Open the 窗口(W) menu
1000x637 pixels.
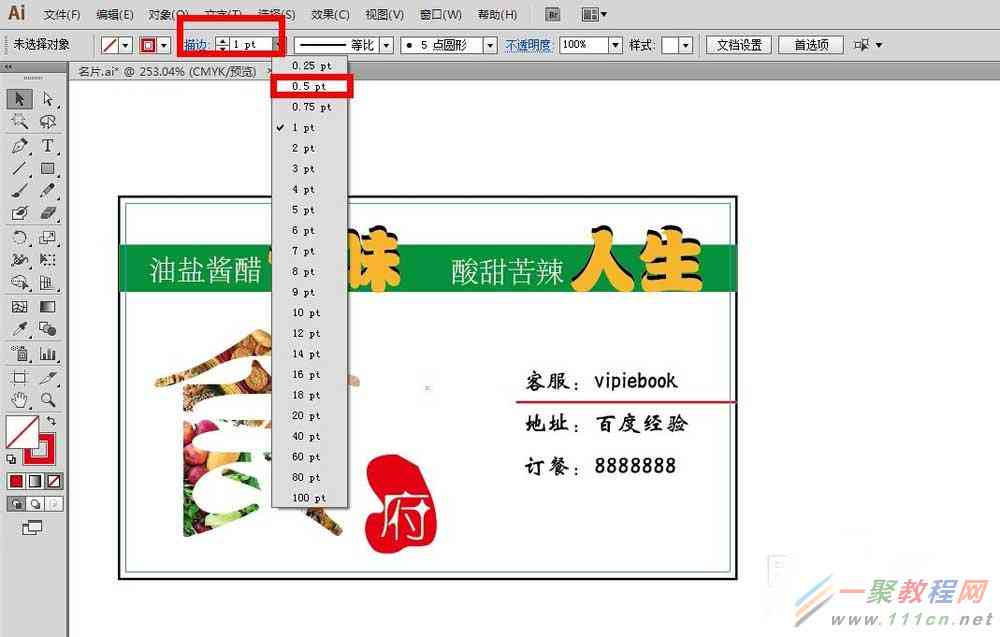point(441,14)
